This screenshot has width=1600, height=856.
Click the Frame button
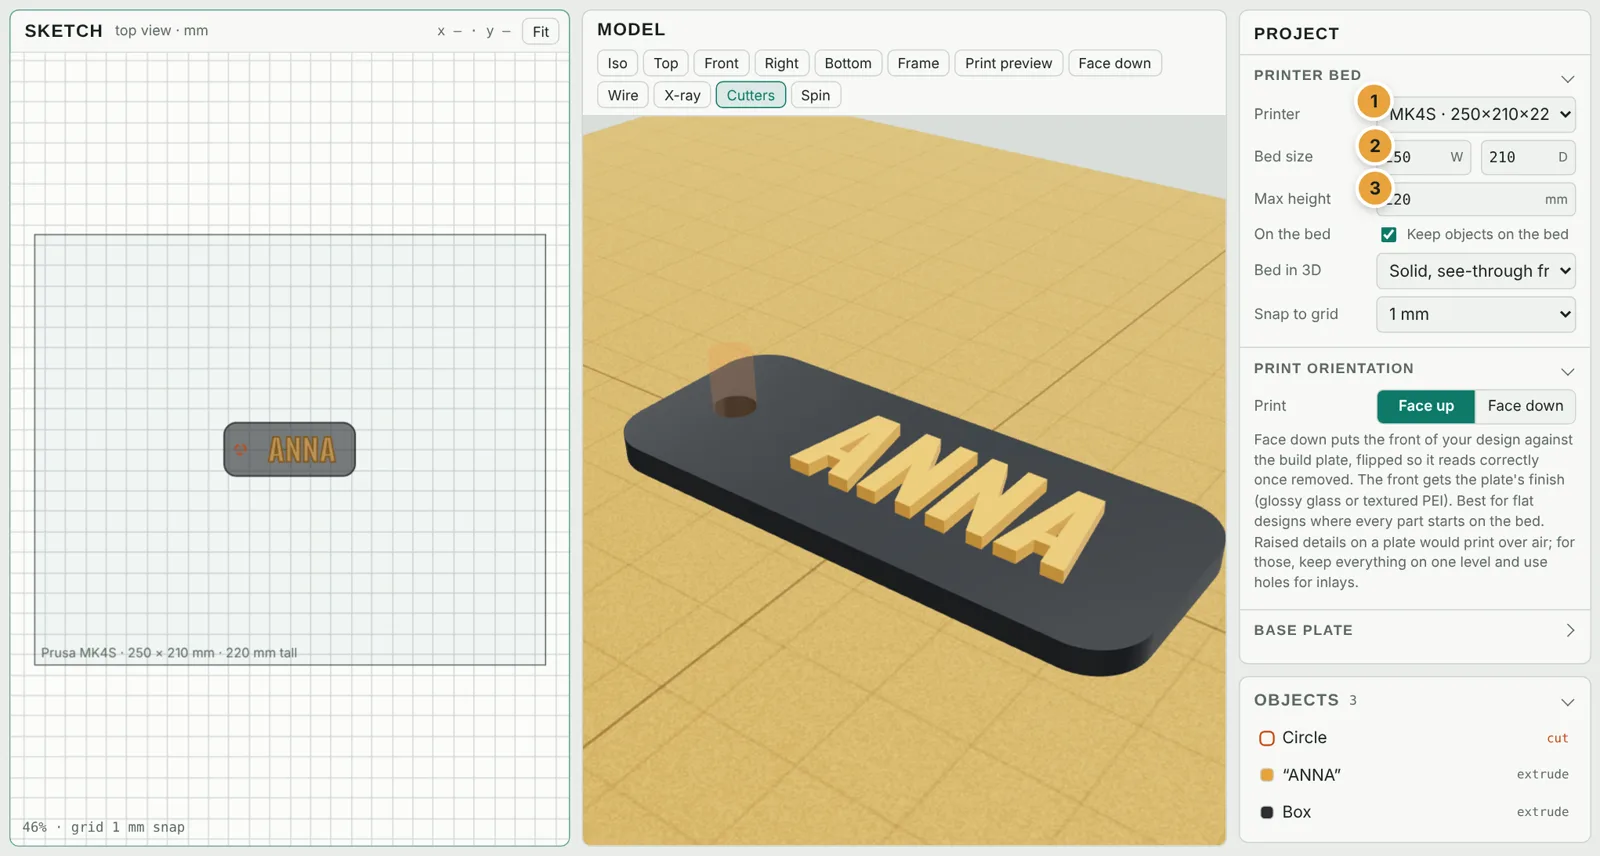(918, 63)
